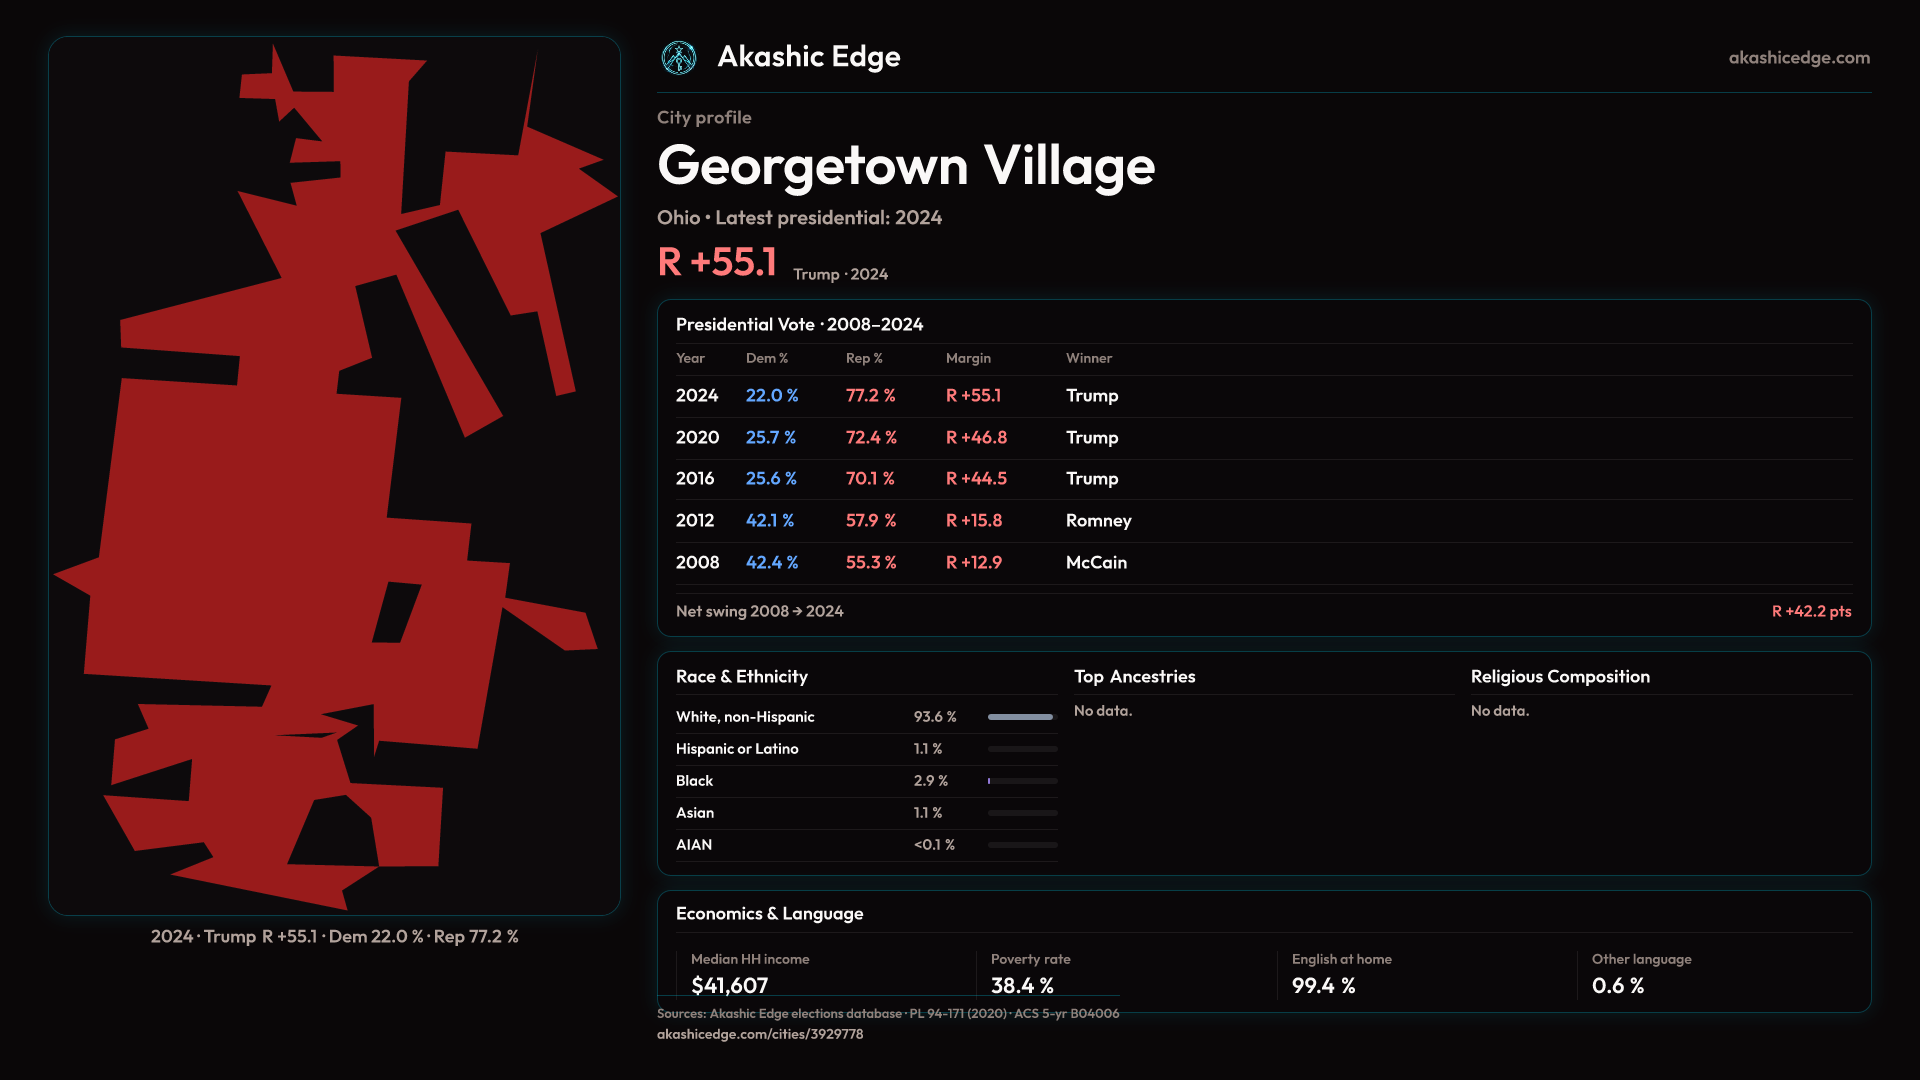
Task: Click the map caption with 2024 results
Action: click(334, 937)
